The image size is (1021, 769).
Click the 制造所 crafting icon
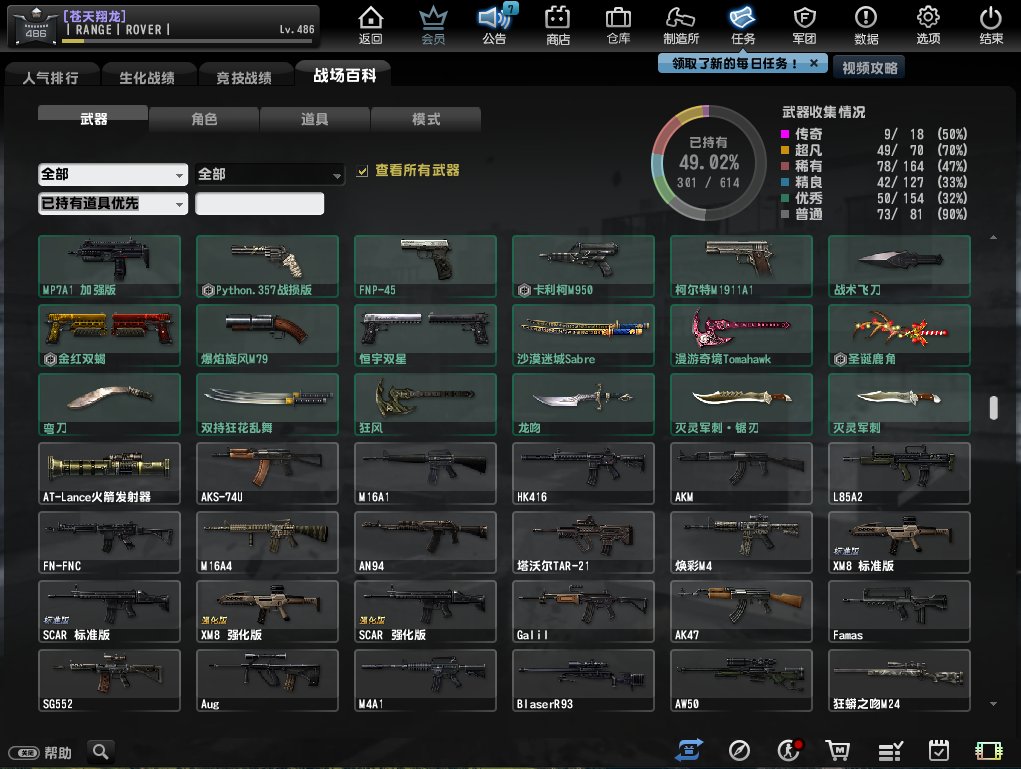[680, 25]
